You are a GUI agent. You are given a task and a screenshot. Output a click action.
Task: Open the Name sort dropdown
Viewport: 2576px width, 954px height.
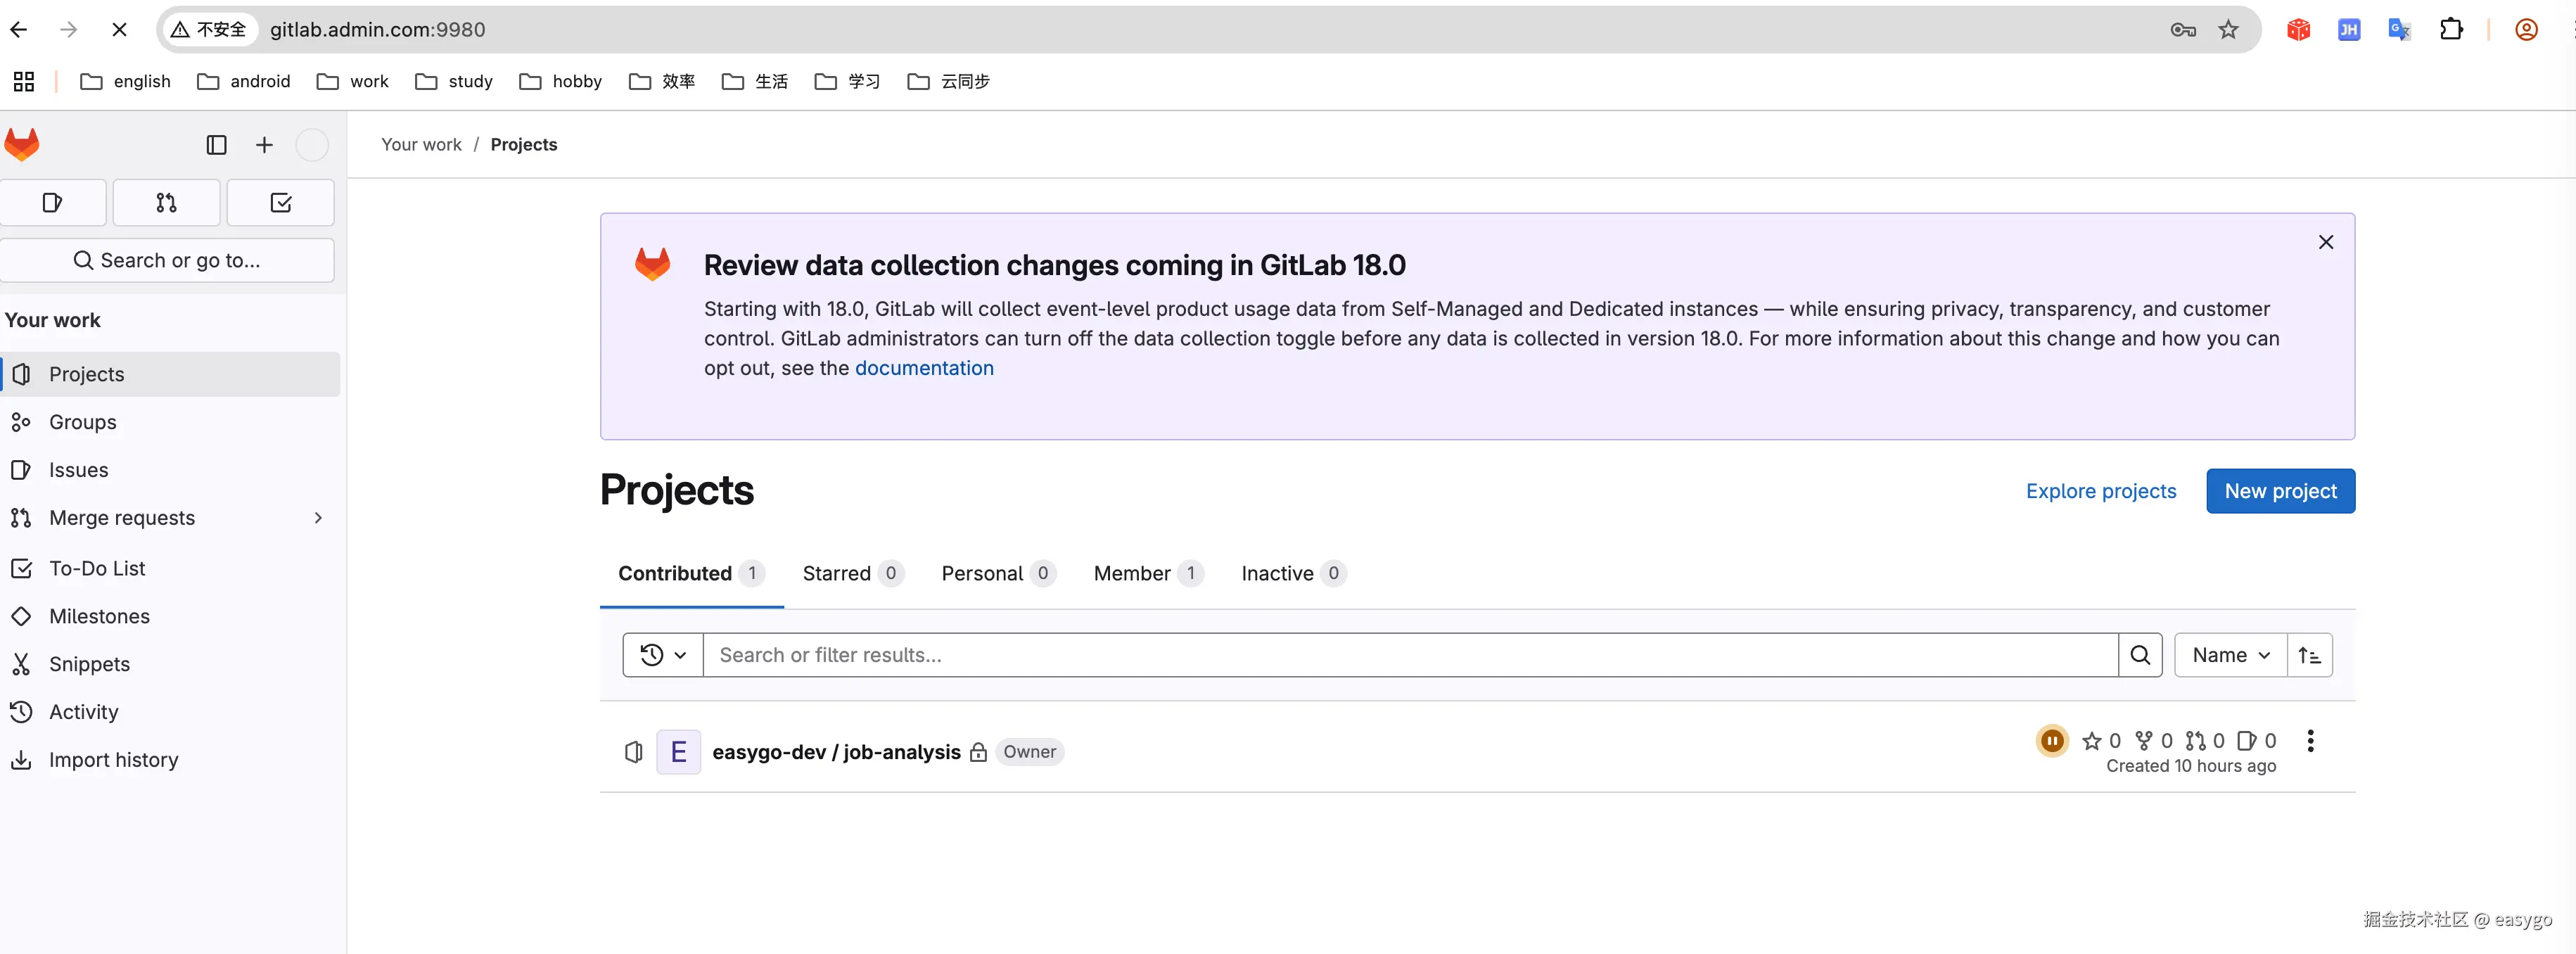[x=2230, y=655]
